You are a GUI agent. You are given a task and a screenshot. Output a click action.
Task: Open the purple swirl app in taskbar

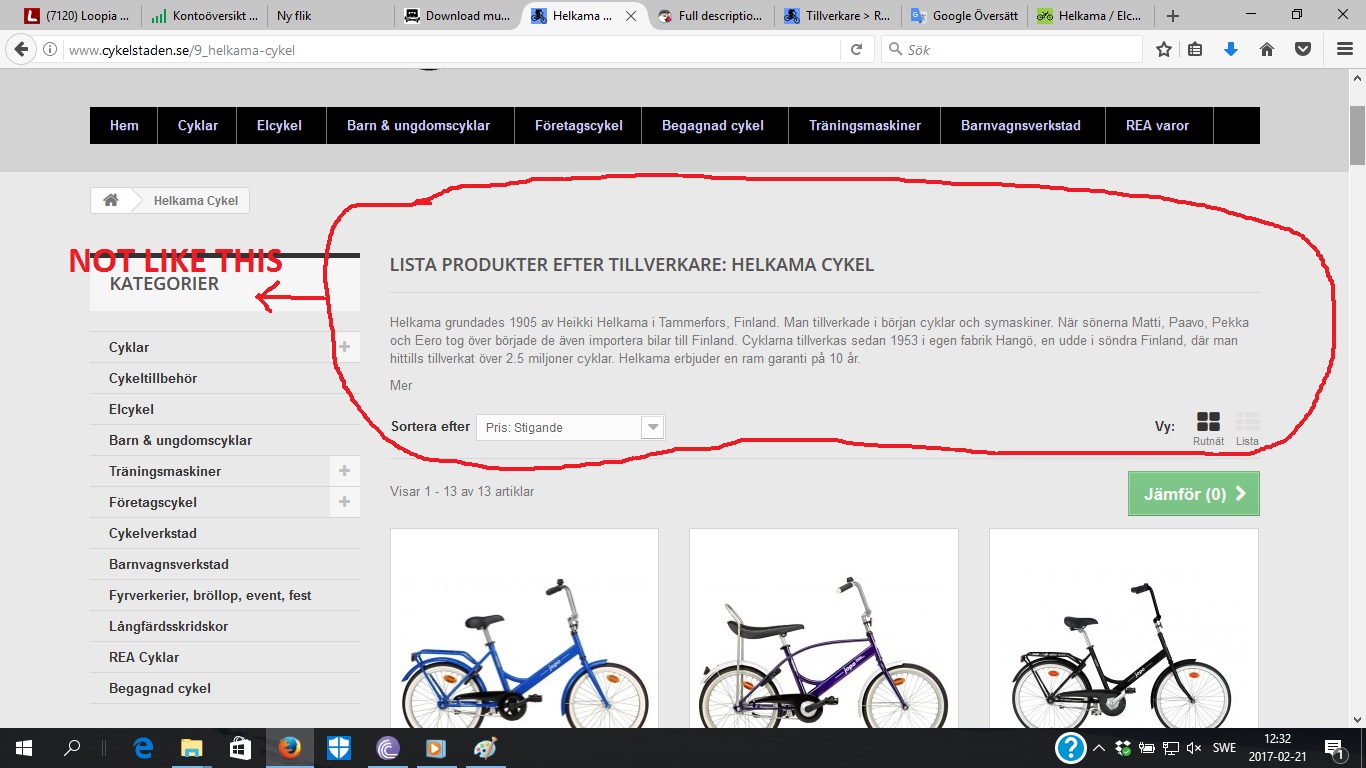(x=387, y=747)
